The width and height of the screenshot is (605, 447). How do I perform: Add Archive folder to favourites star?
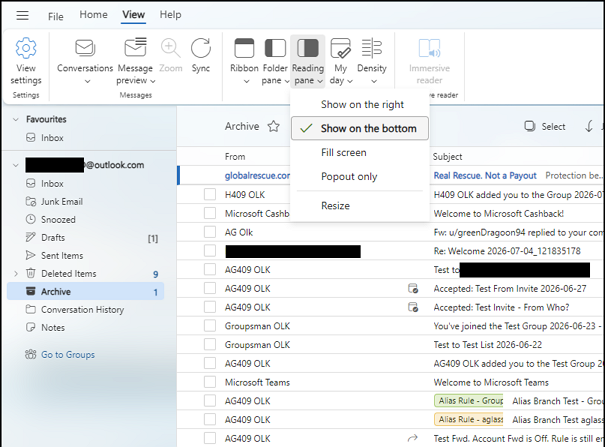pyautogui.click(x=274, y=126)
